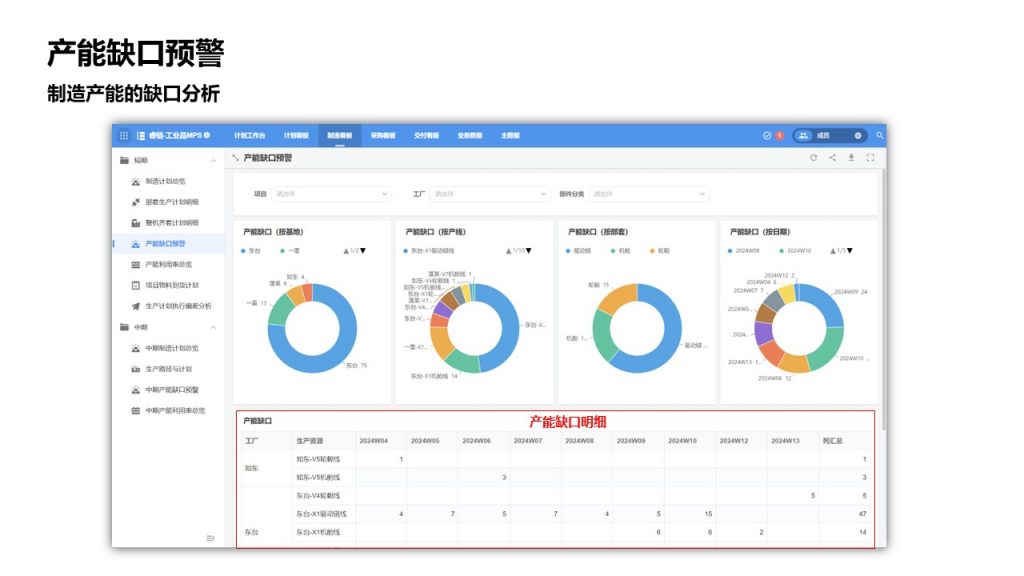Image resolution: width=1024 pixels, height=576 pixels.
Task: Go to previous legend page in 按日期 chart
Action: coord(833,251)
